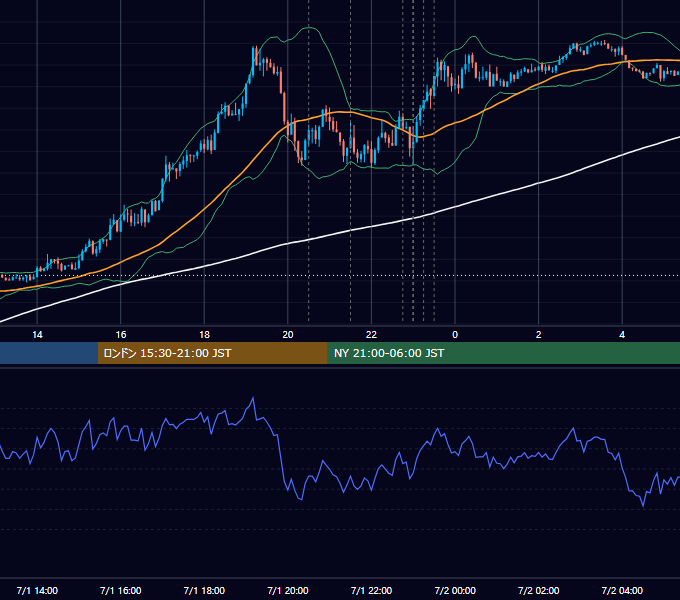Click hour label 4 on upper axis
Viewport: 680px width, 600px height.
622,335
